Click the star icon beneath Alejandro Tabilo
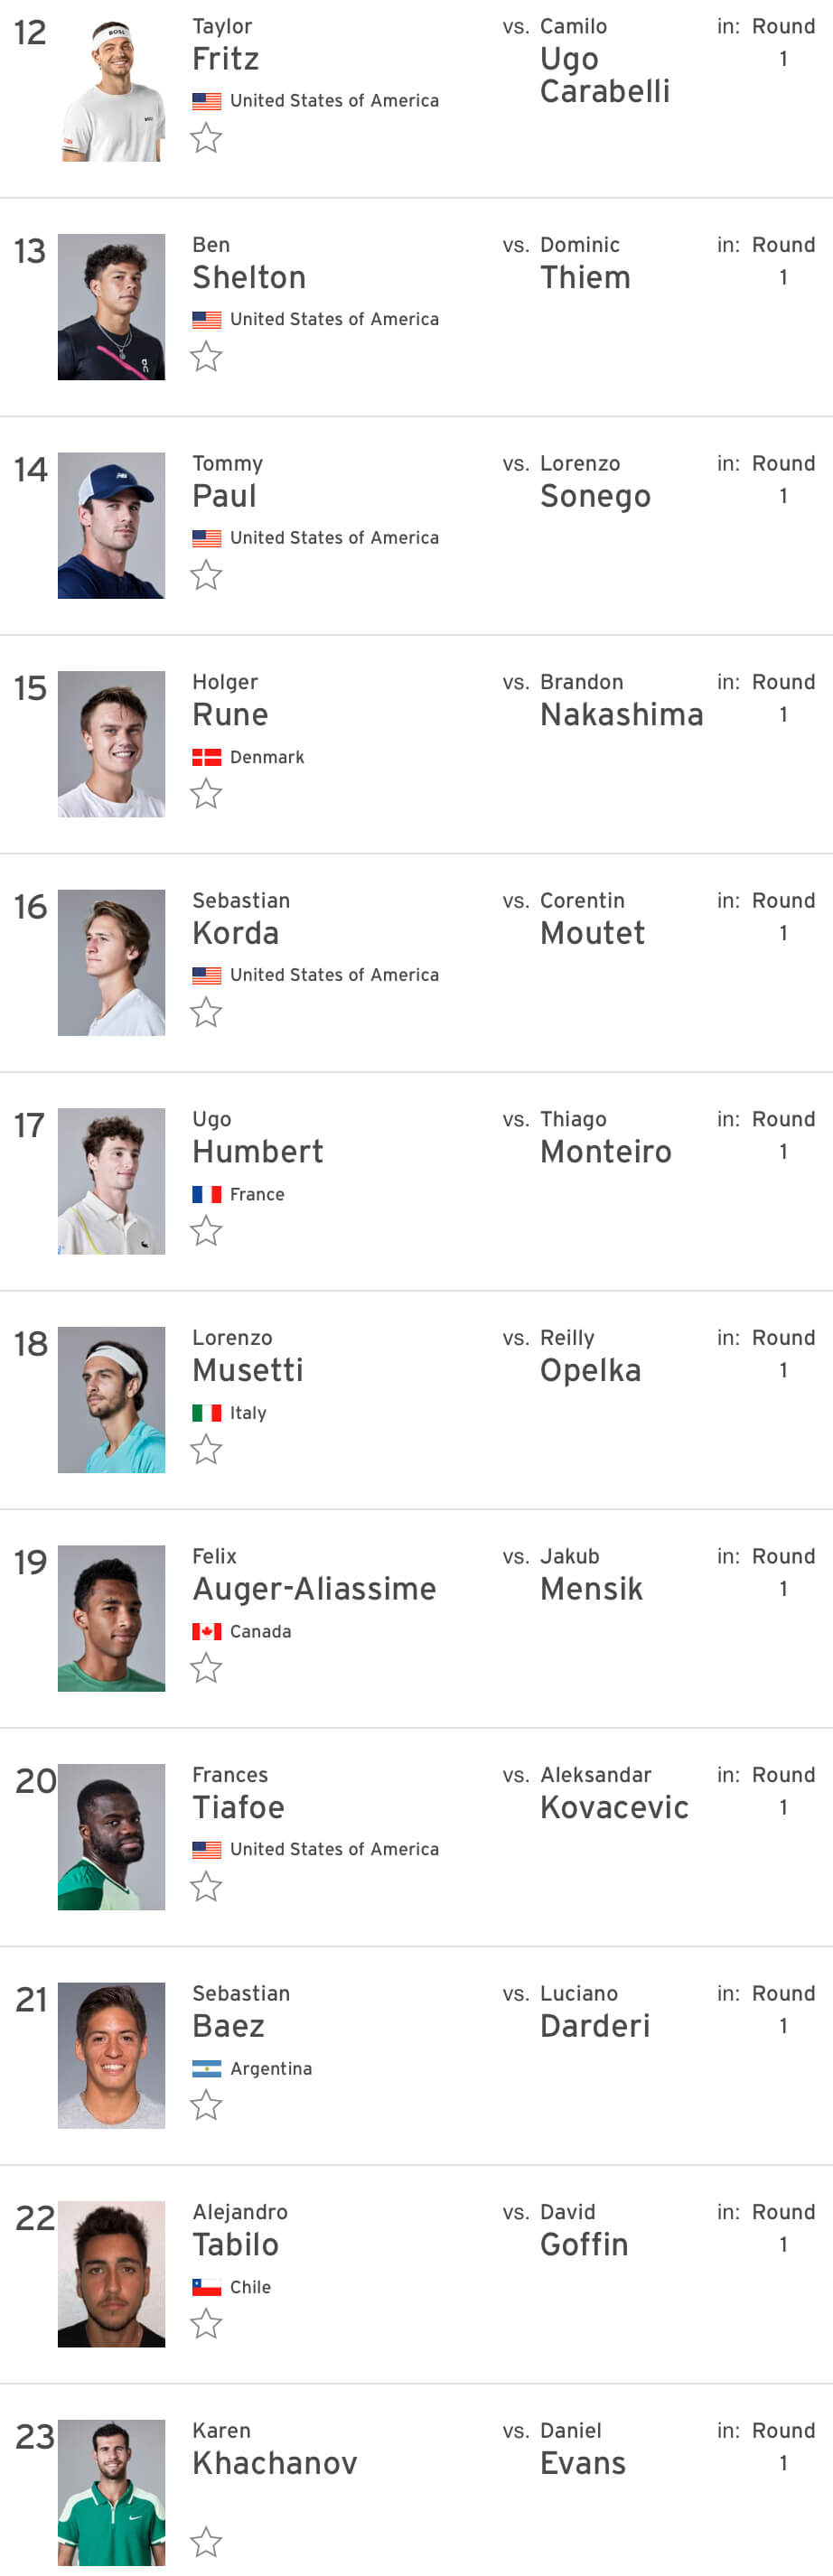833x2576 pixels. tap(206, 2324)
